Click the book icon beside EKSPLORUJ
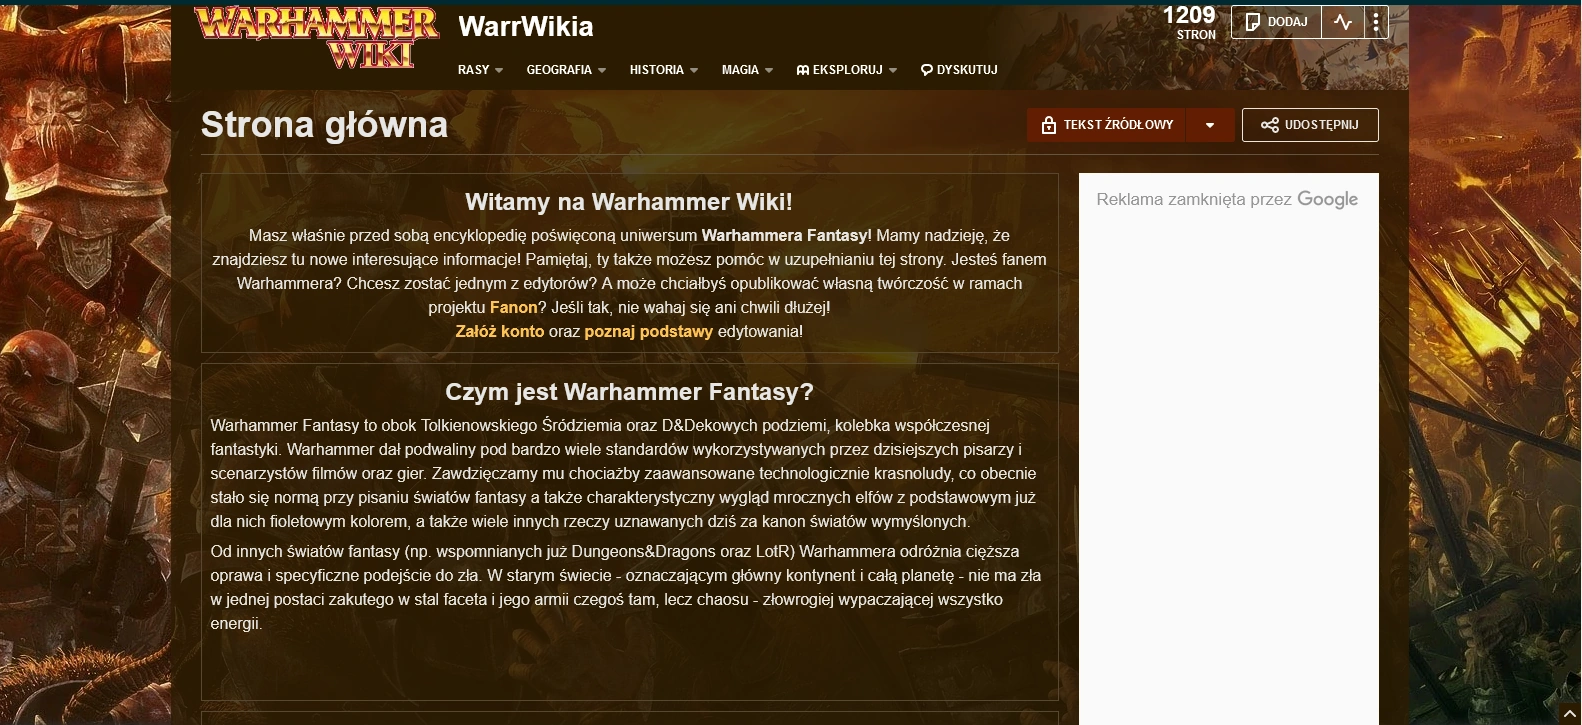1582x725 pixels. pos(802,70)
